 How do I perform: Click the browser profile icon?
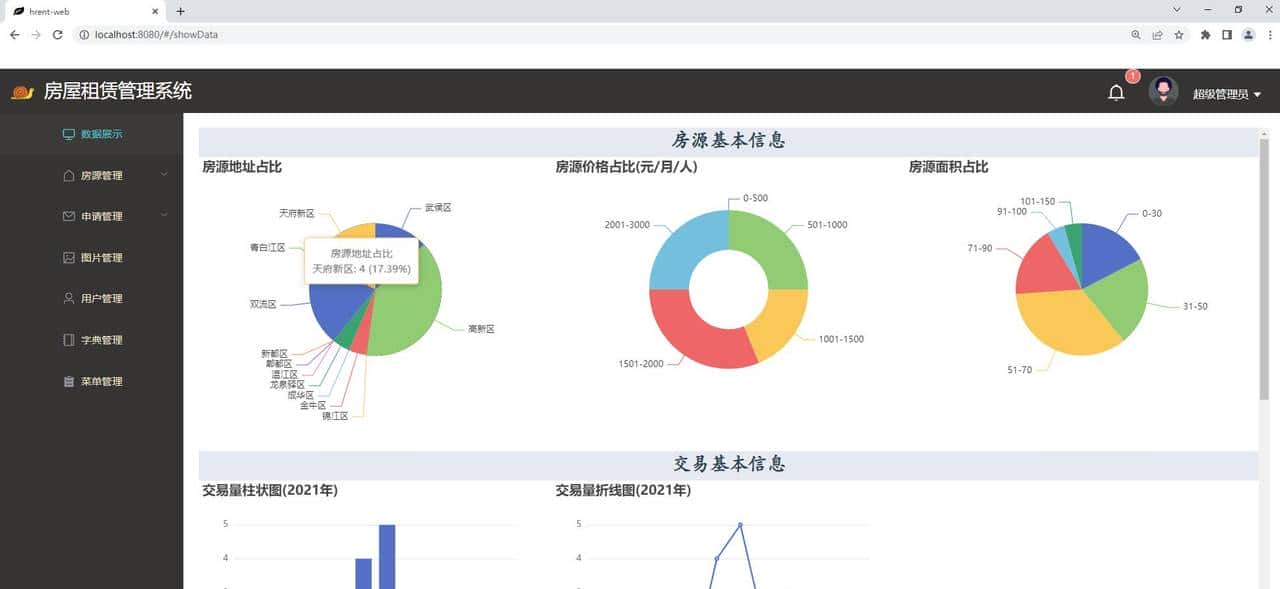(1247, 33)
